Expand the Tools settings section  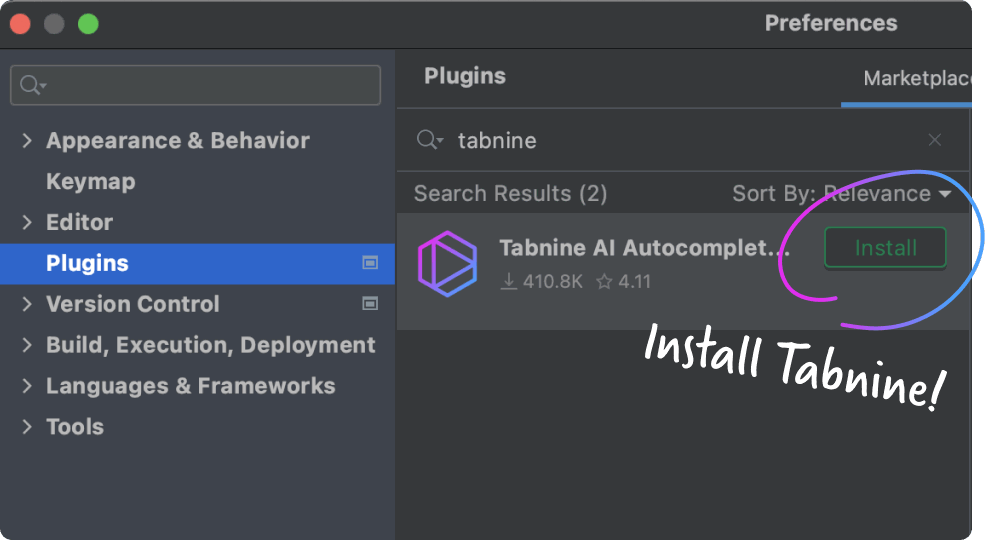click(x=27, y=427)
